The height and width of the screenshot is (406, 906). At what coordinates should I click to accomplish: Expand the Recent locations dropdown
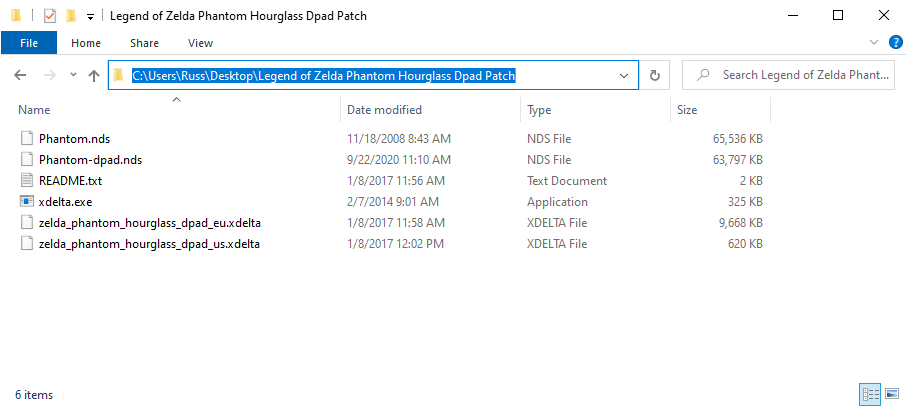pos(73,76)
